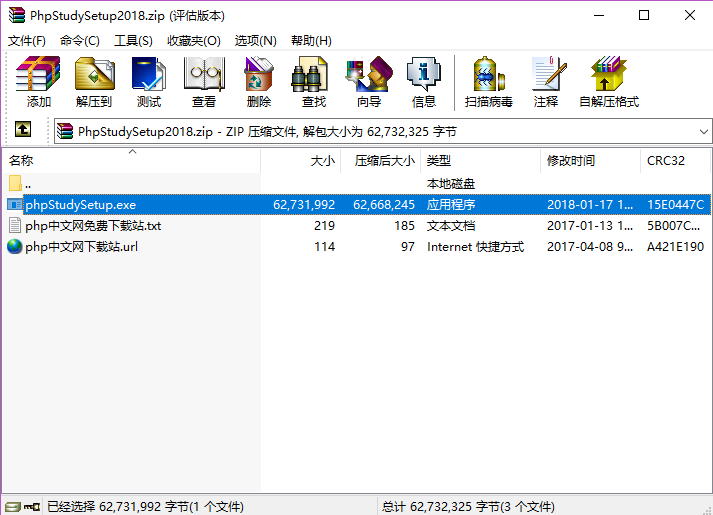Sort by 名称 column header
This screenshot has height=515, width=713.
(x=132, y=160)
